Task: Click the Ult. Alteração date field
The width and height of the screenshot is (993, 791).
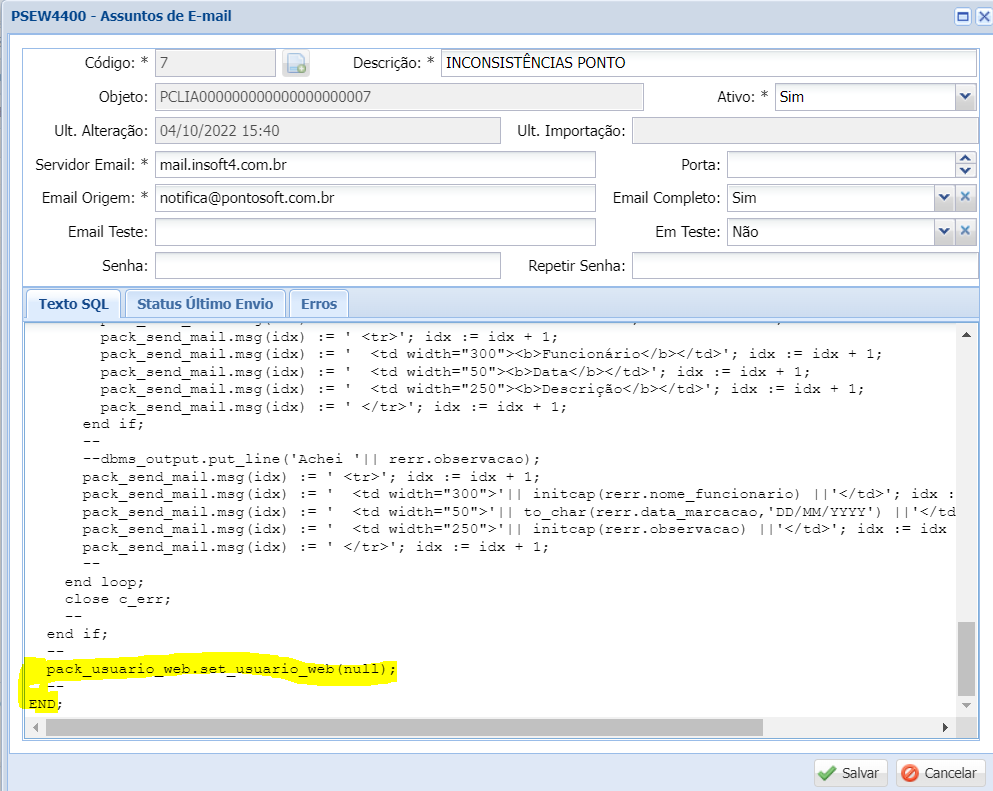Action: point(327,130)
